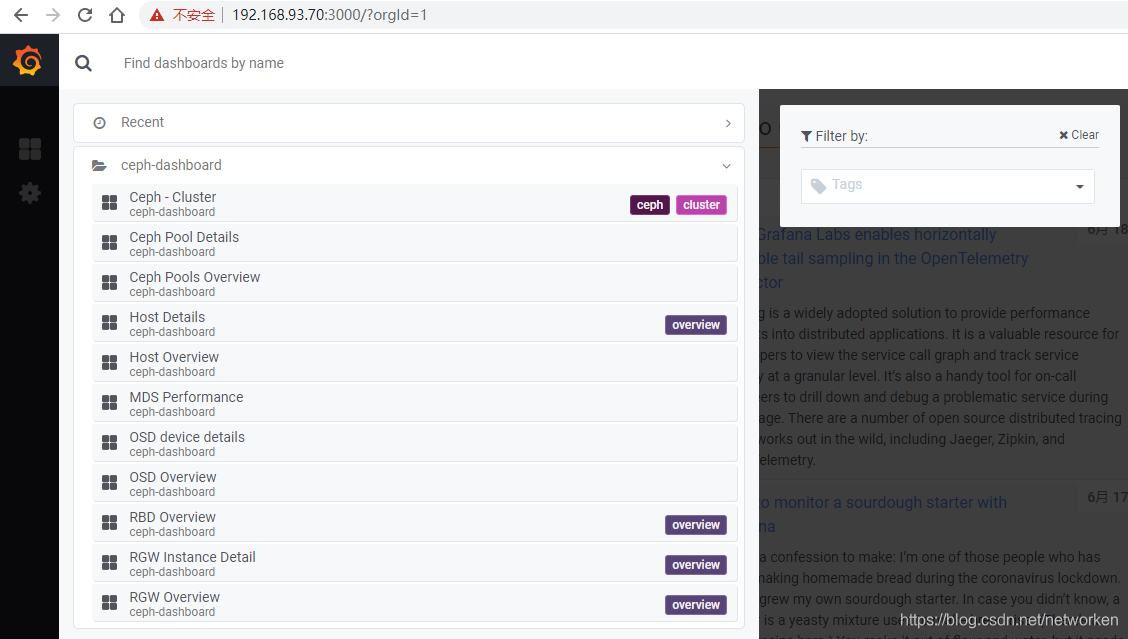Open the RBD Overview dashboard
The height and width of the screenshot is (639, 1128).
point(415,523)
